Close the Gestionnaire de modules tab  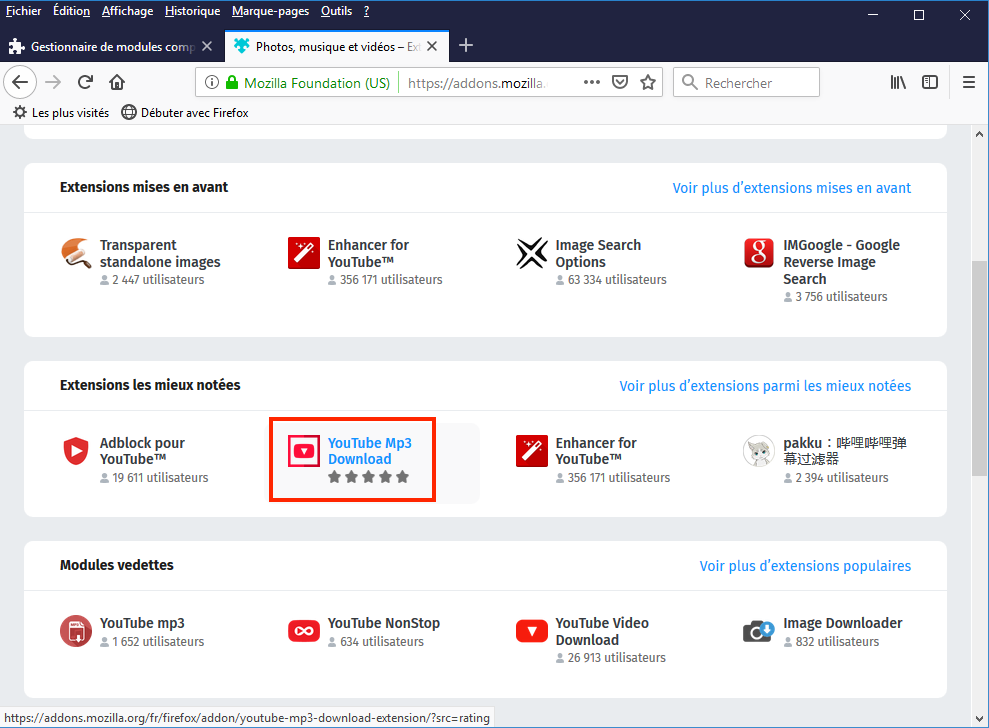[x=207, y=46]
